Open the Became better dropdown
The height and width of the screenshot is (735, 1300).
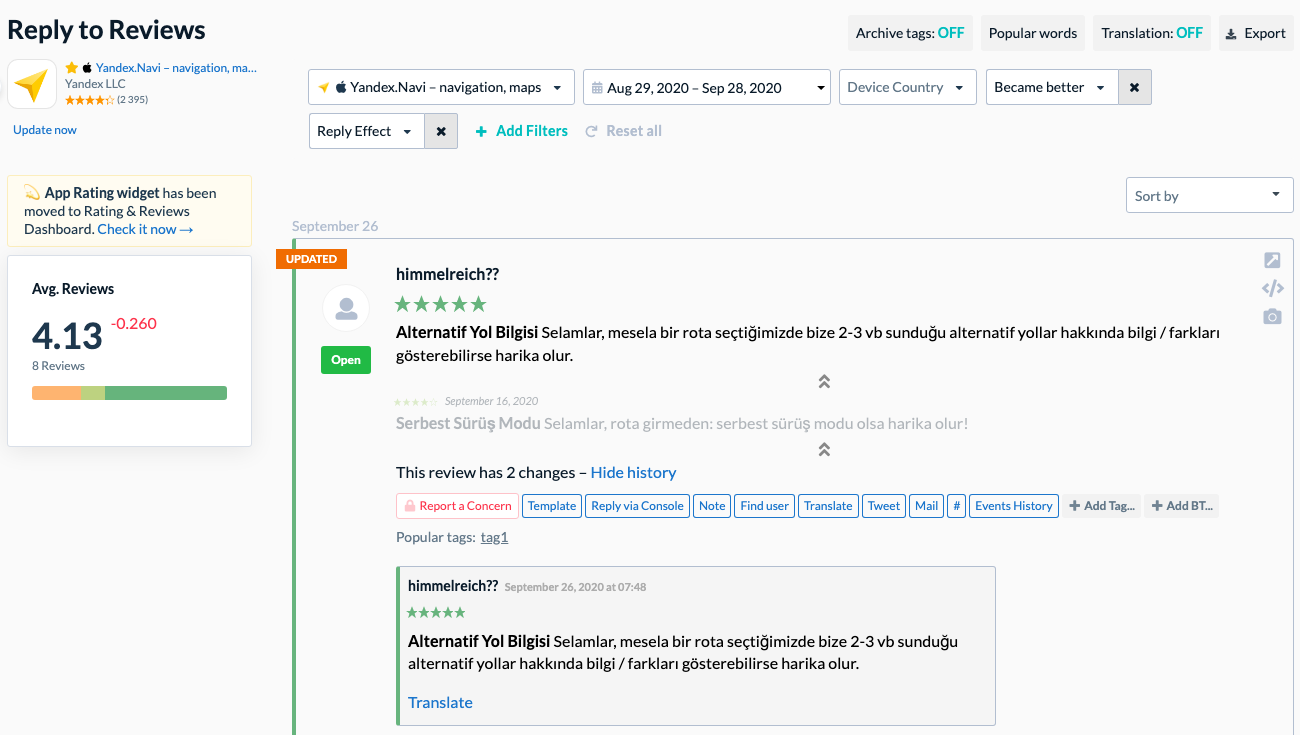click(x=1052, y=87)
